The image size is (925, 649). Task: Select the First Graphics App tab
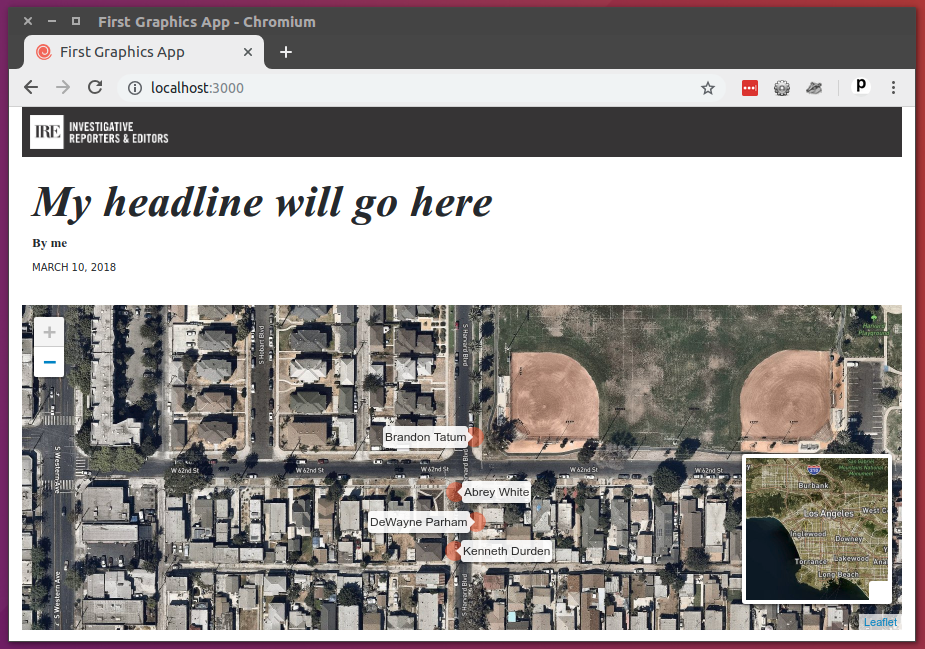(x=122, y=52)
